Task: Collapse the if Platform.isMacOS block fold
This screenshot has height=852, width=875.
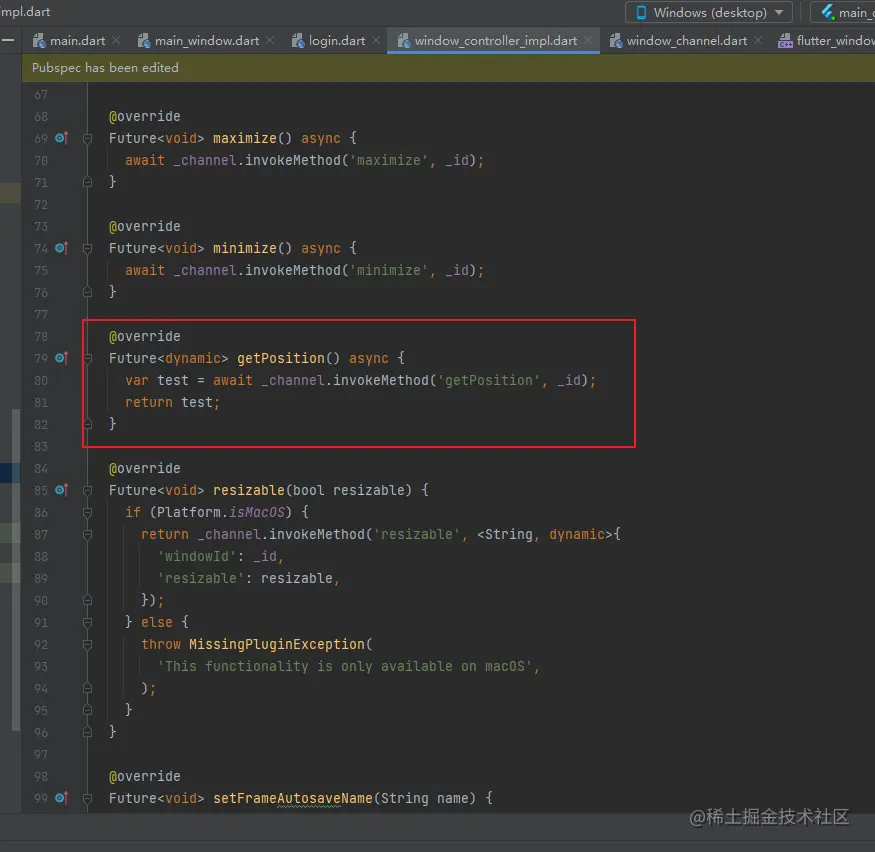Action: coord(88,512)
